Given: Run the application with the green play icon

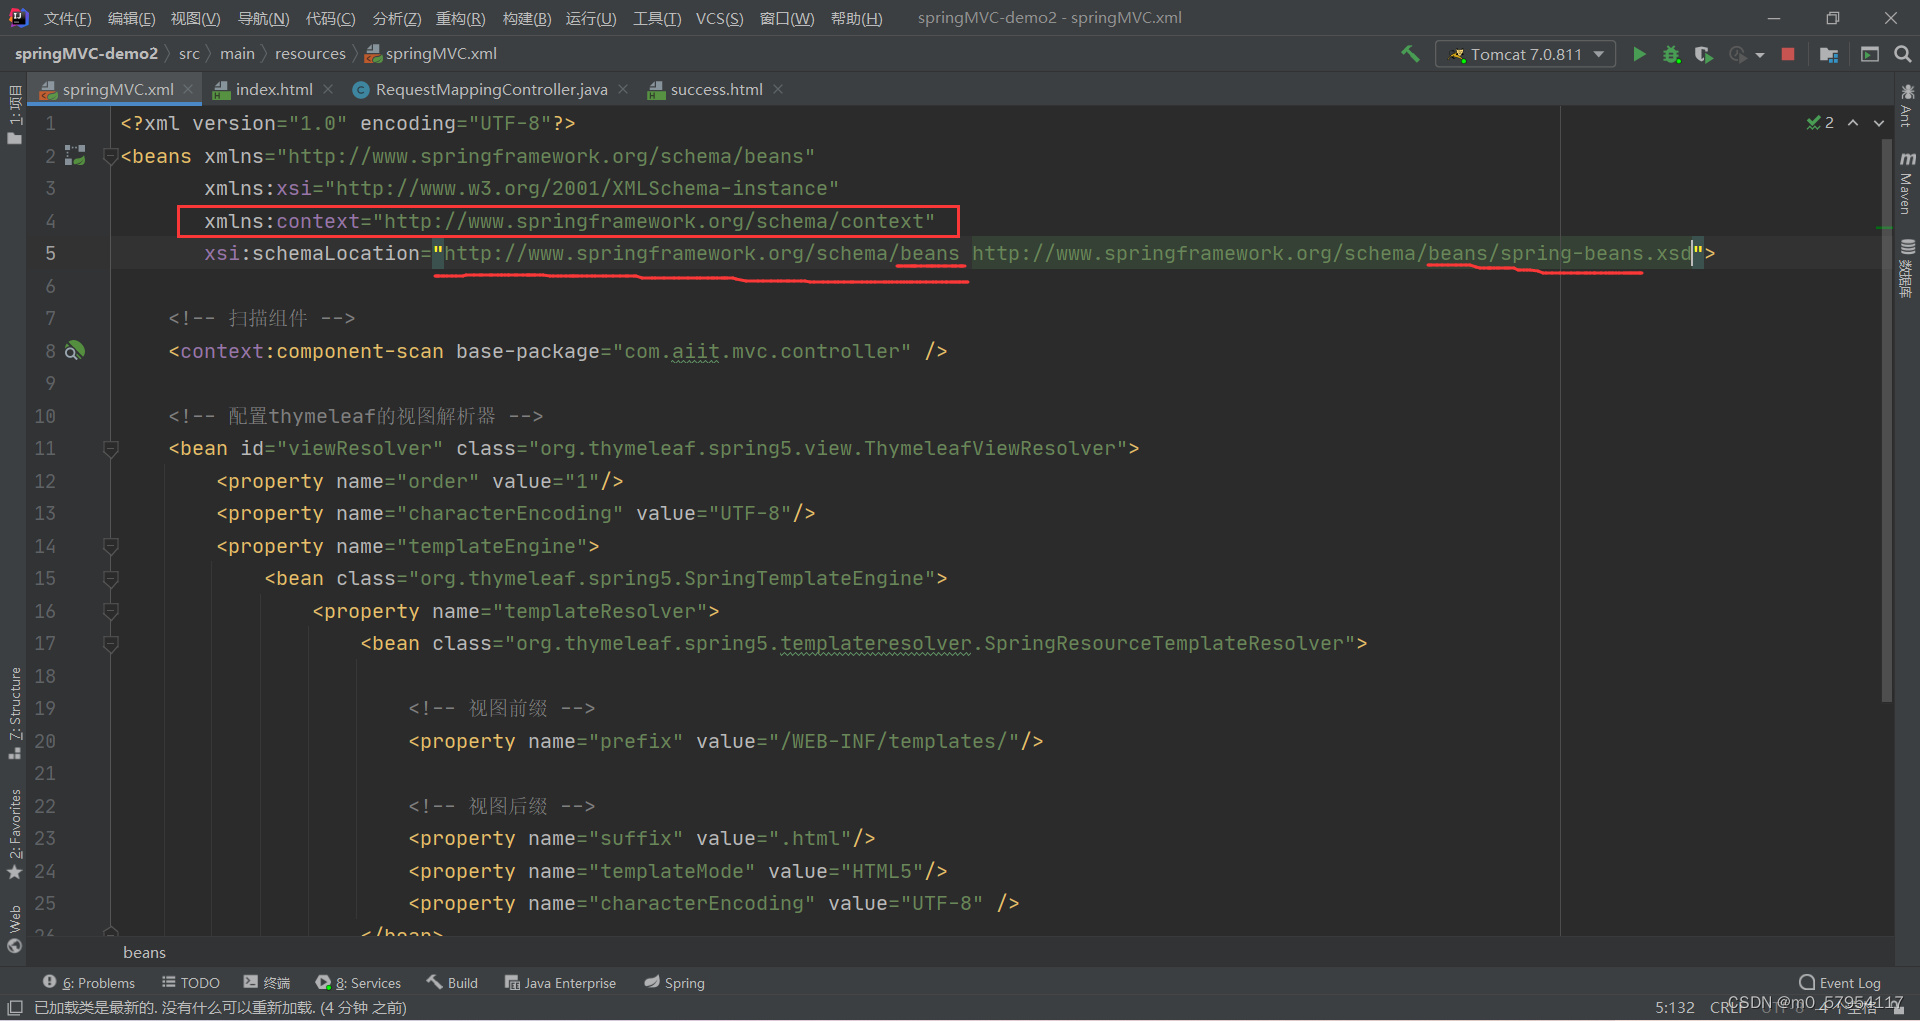Looking at the screenshot, I should coord(1639,54).
